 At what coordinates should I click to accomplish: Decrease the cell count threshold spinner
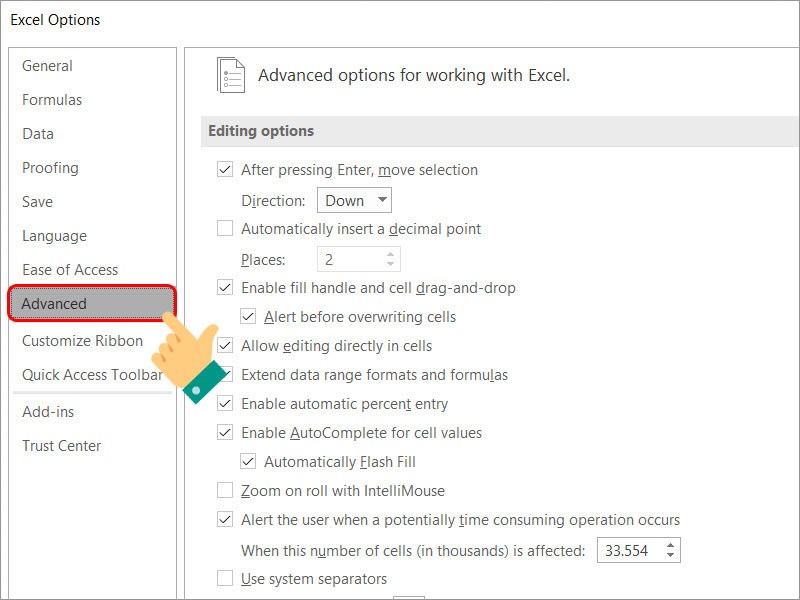(671, 555)
